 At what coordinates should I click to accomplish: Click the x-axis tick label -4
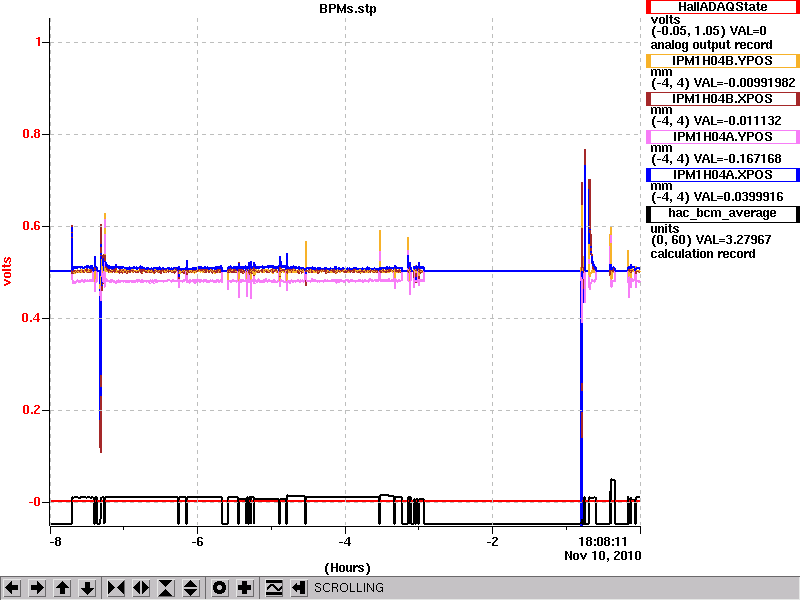pyautogui.click(x=345, y=541)
